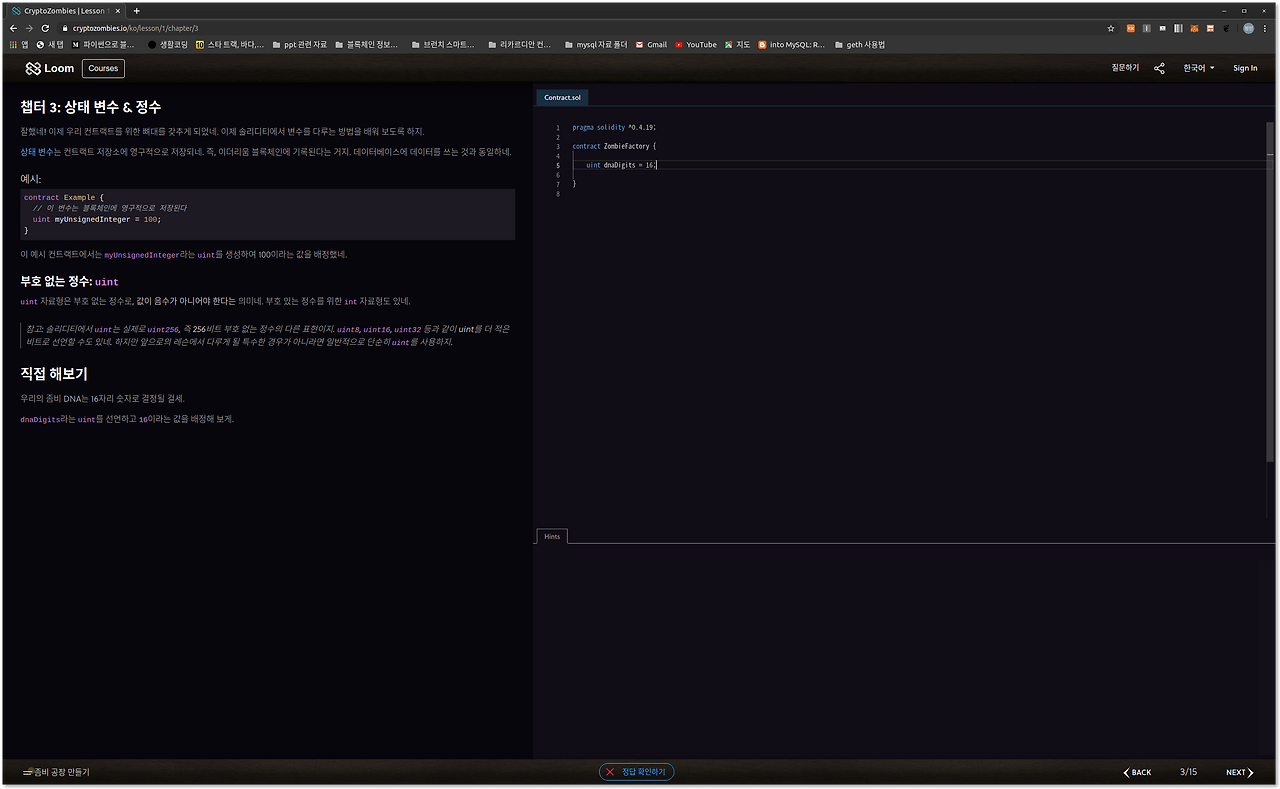This screenshot has width=1280, height=789.
Task: Click the 3/15 chapter progress indicator
Action: (1188, 772)
